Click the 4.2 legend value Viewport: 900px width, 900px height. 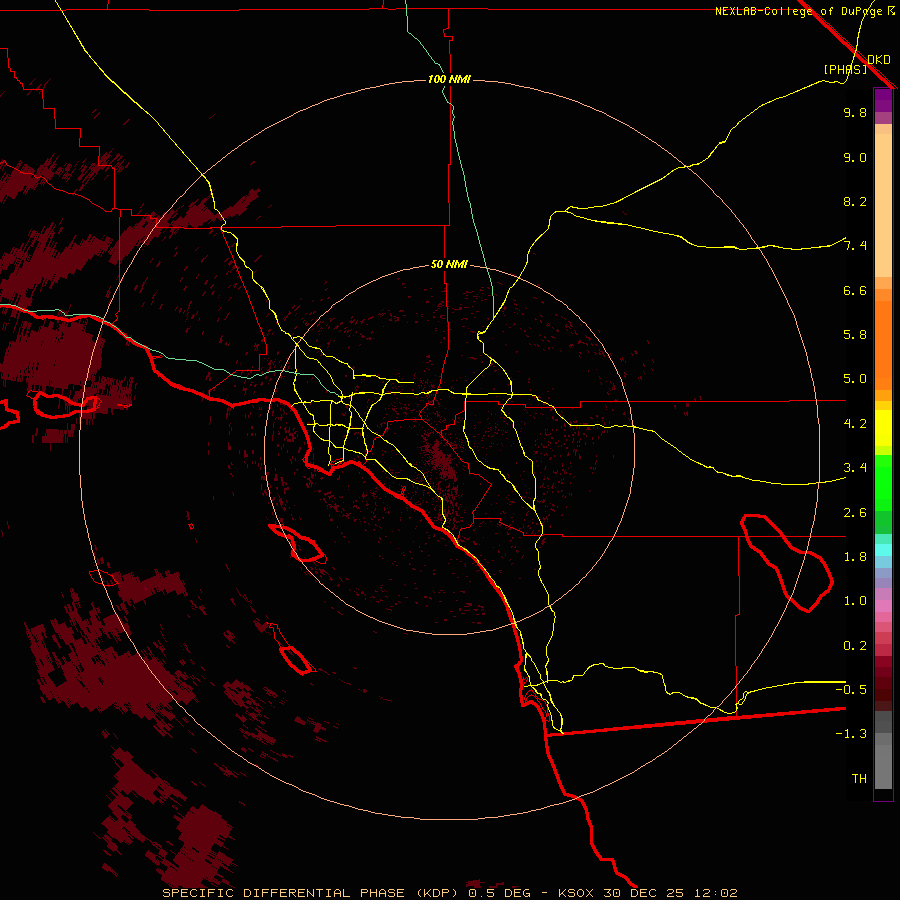(855, 424)
